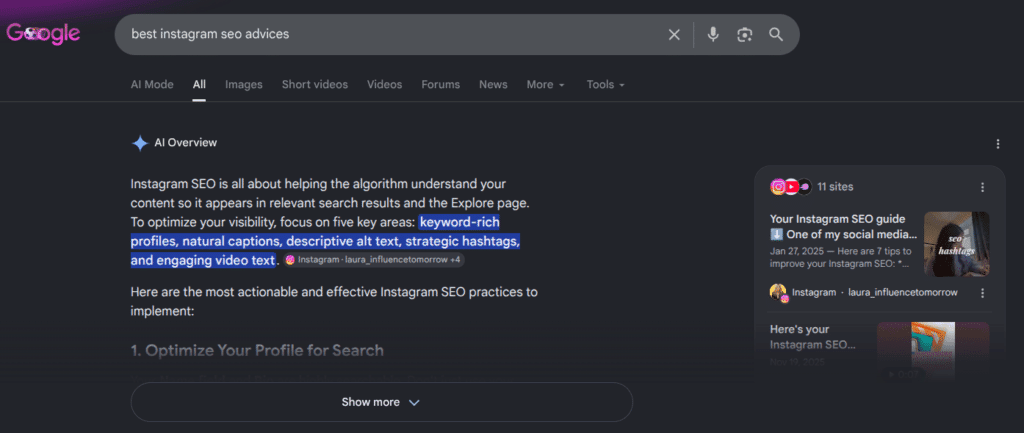The height and width of the screenshot is (433, 1024).
Task: Click the AI Overview sparkle icon
Action: [140, 143]
